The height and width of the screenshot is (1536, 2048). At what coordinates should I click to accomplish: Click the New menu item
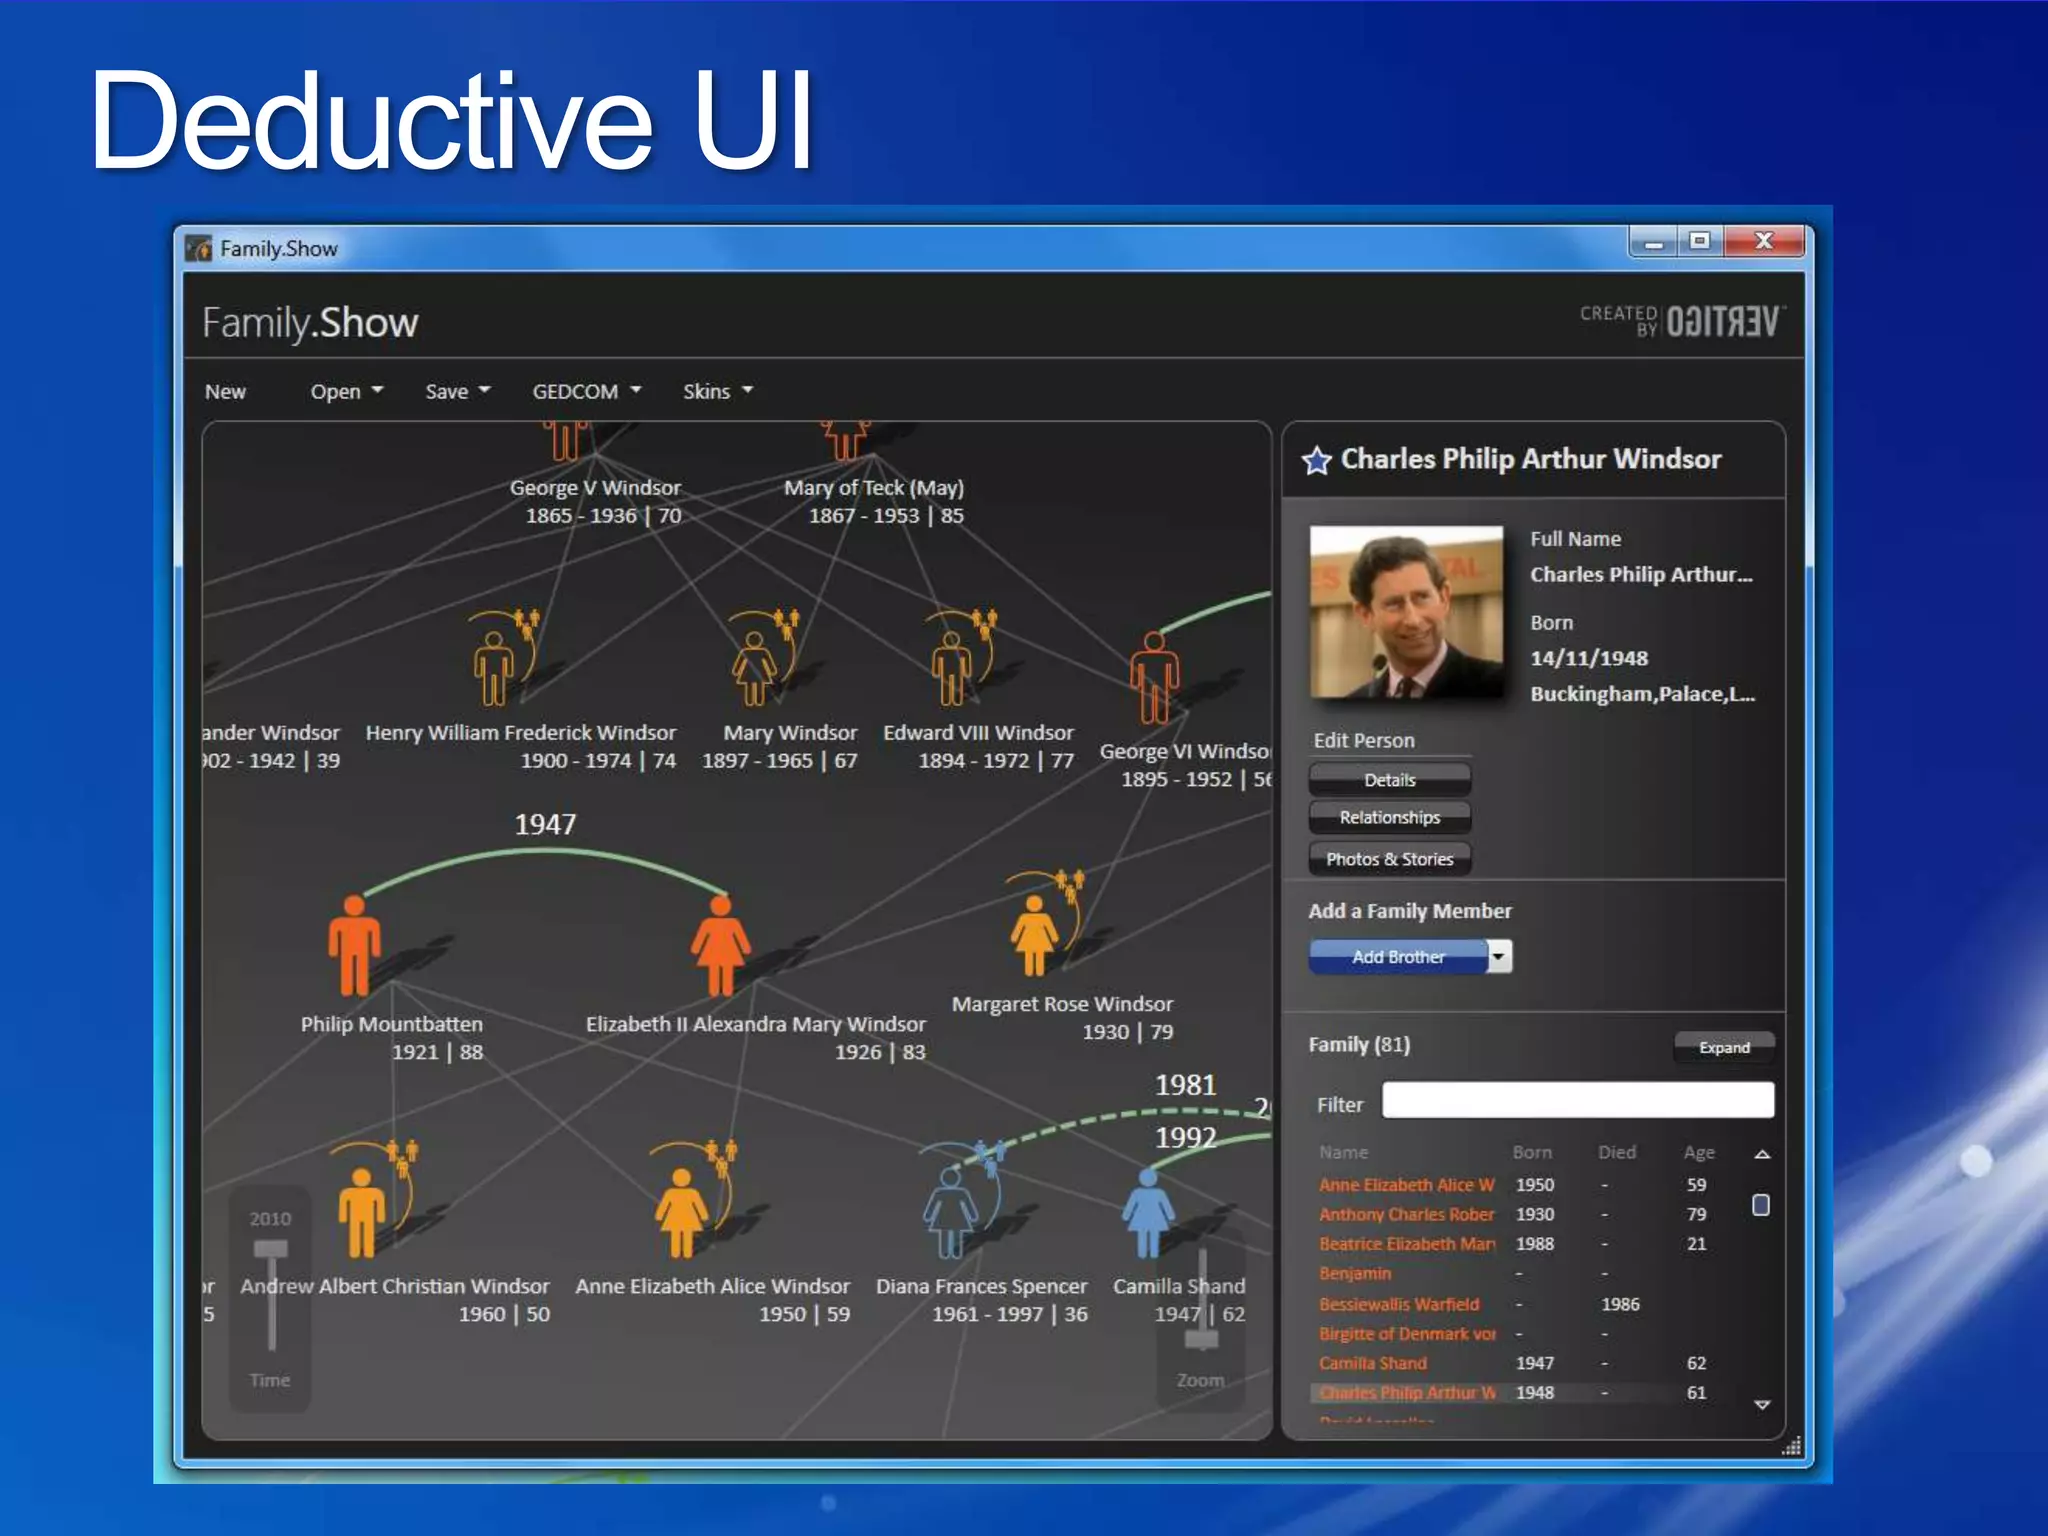pyautogui.click(x=225, y=392)
